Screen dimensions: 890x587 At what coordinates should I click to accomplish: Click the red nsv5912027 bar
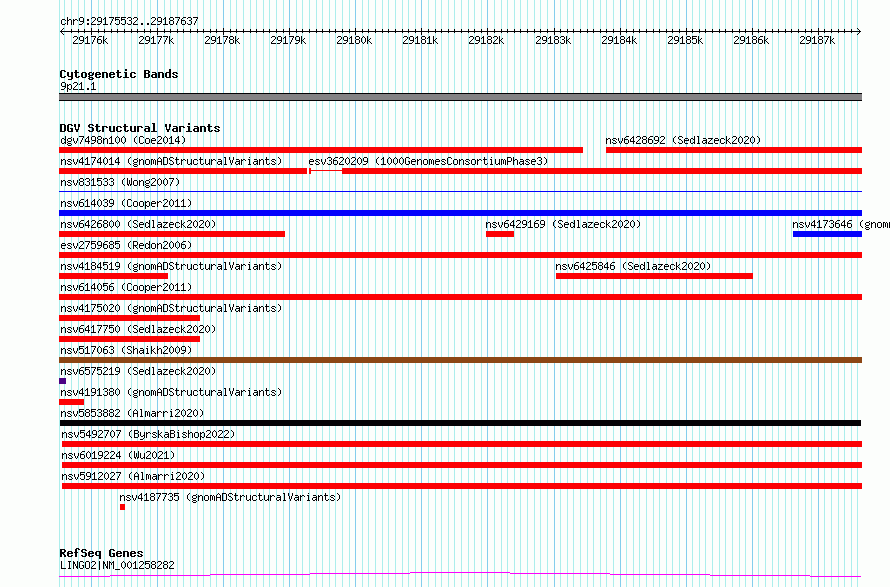(462, 486)
